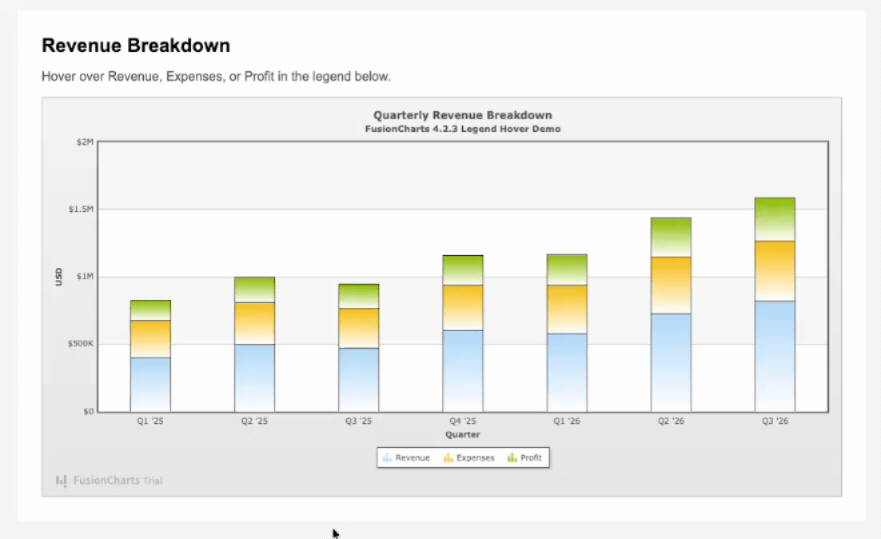Click the Q1 '26 axis label

click(x=567, y=421)
